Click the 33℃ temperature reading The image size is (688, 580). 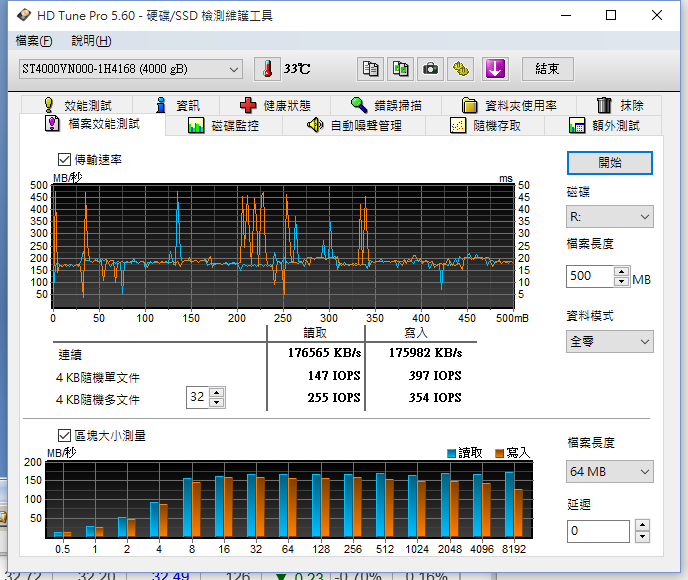click(x=297, y=69)
